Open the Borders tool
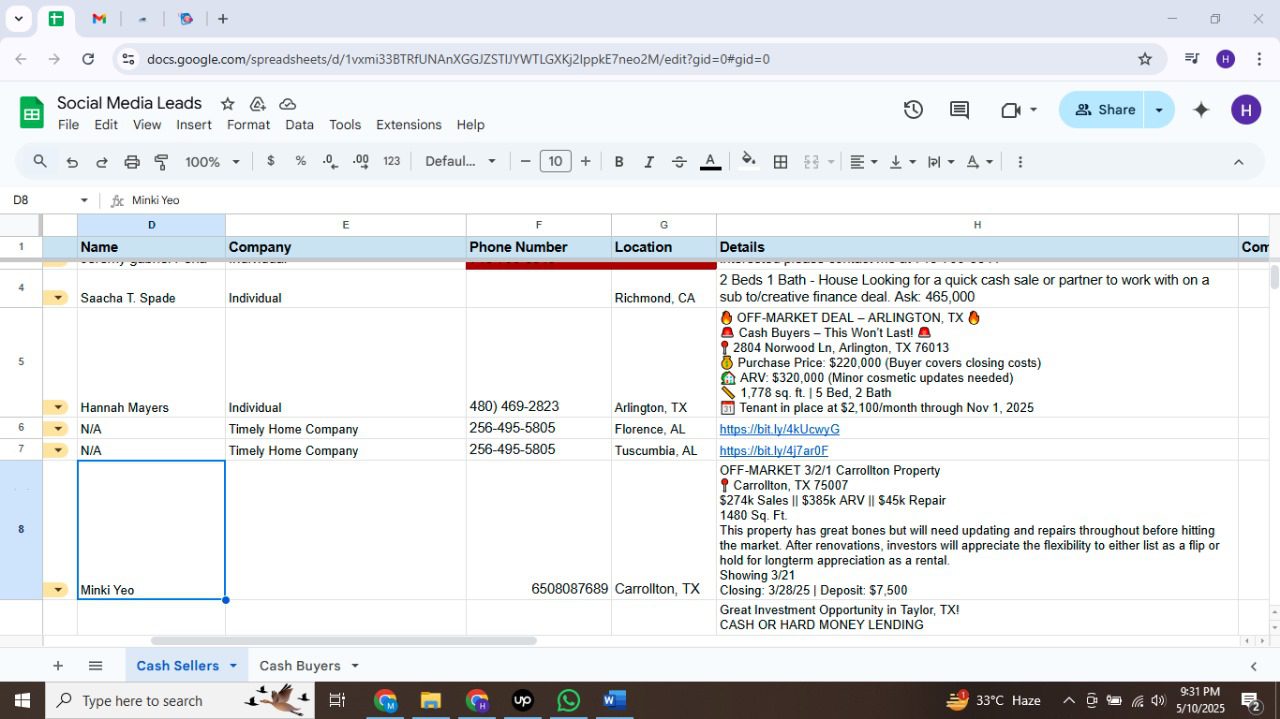The image size is (1280, 719). (780, 162)
